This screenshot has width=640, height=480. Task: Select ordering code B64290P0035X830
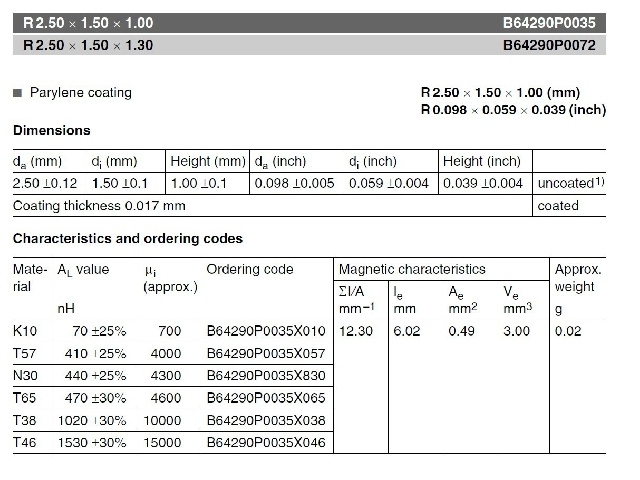[x=266, y=375]
